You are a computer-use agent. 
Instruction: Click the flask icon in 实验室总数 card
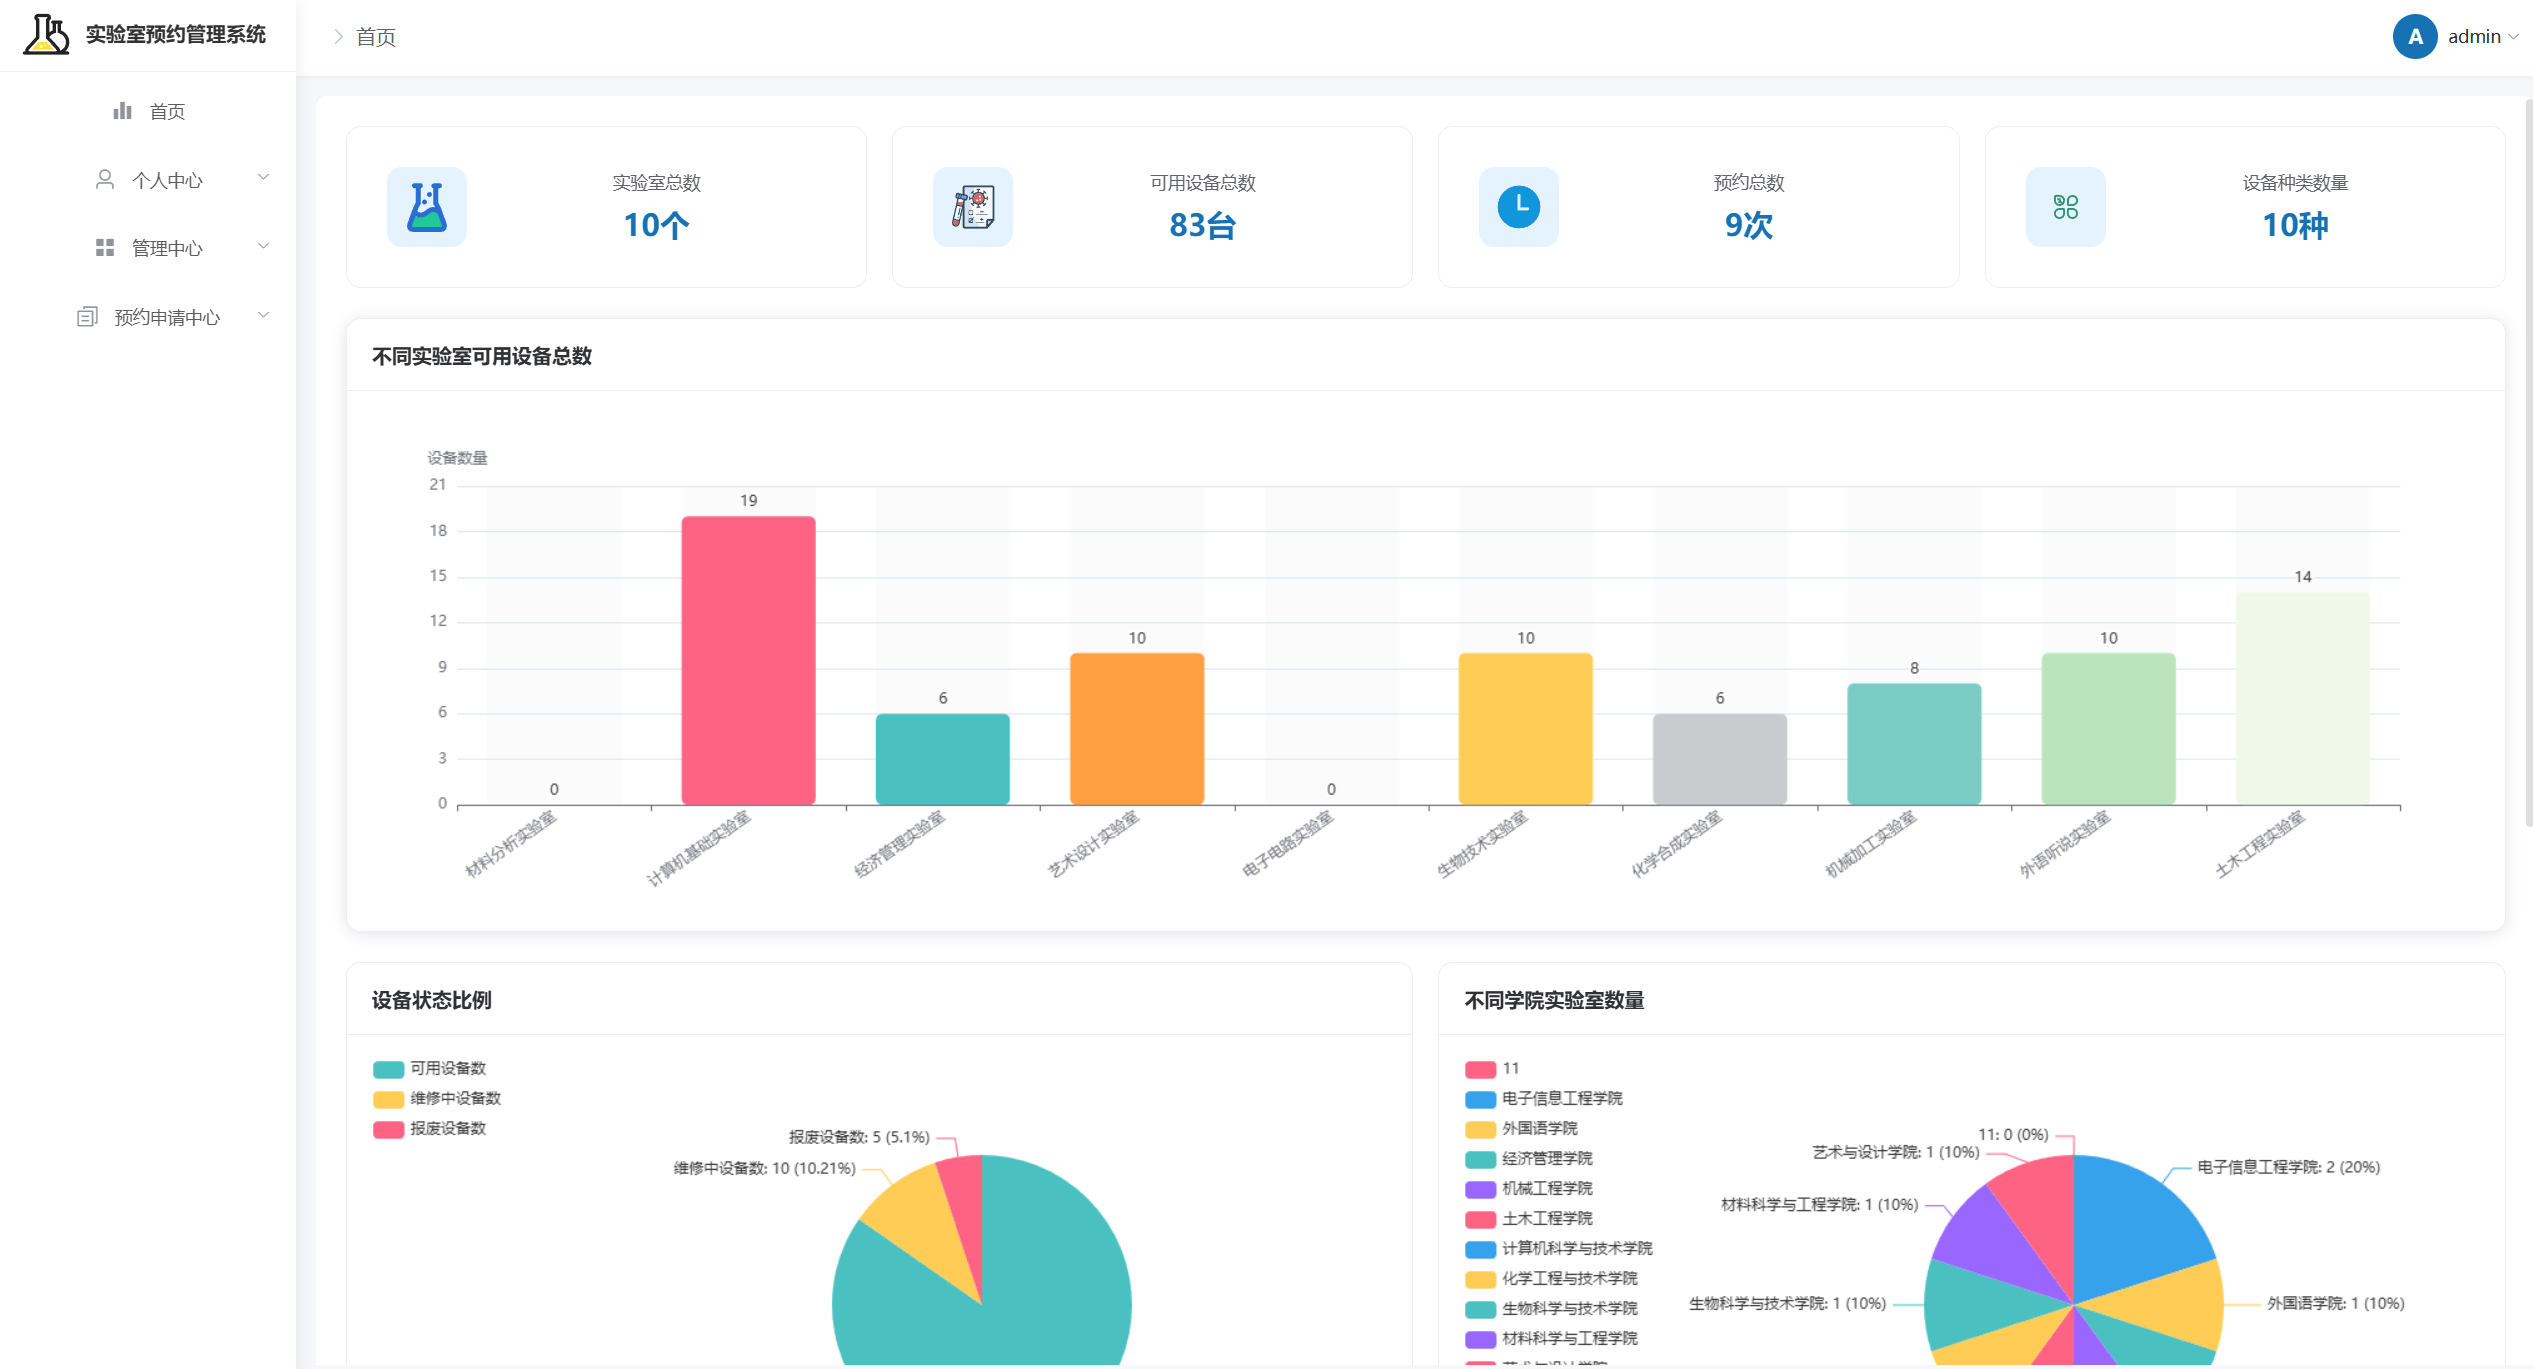click(427, 207)
